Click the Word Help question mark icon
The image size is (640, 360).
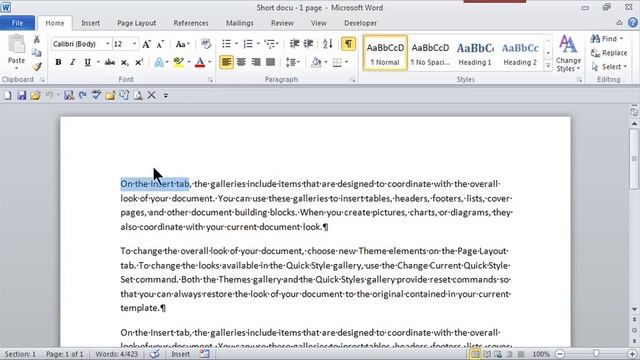tap(633, 23)
